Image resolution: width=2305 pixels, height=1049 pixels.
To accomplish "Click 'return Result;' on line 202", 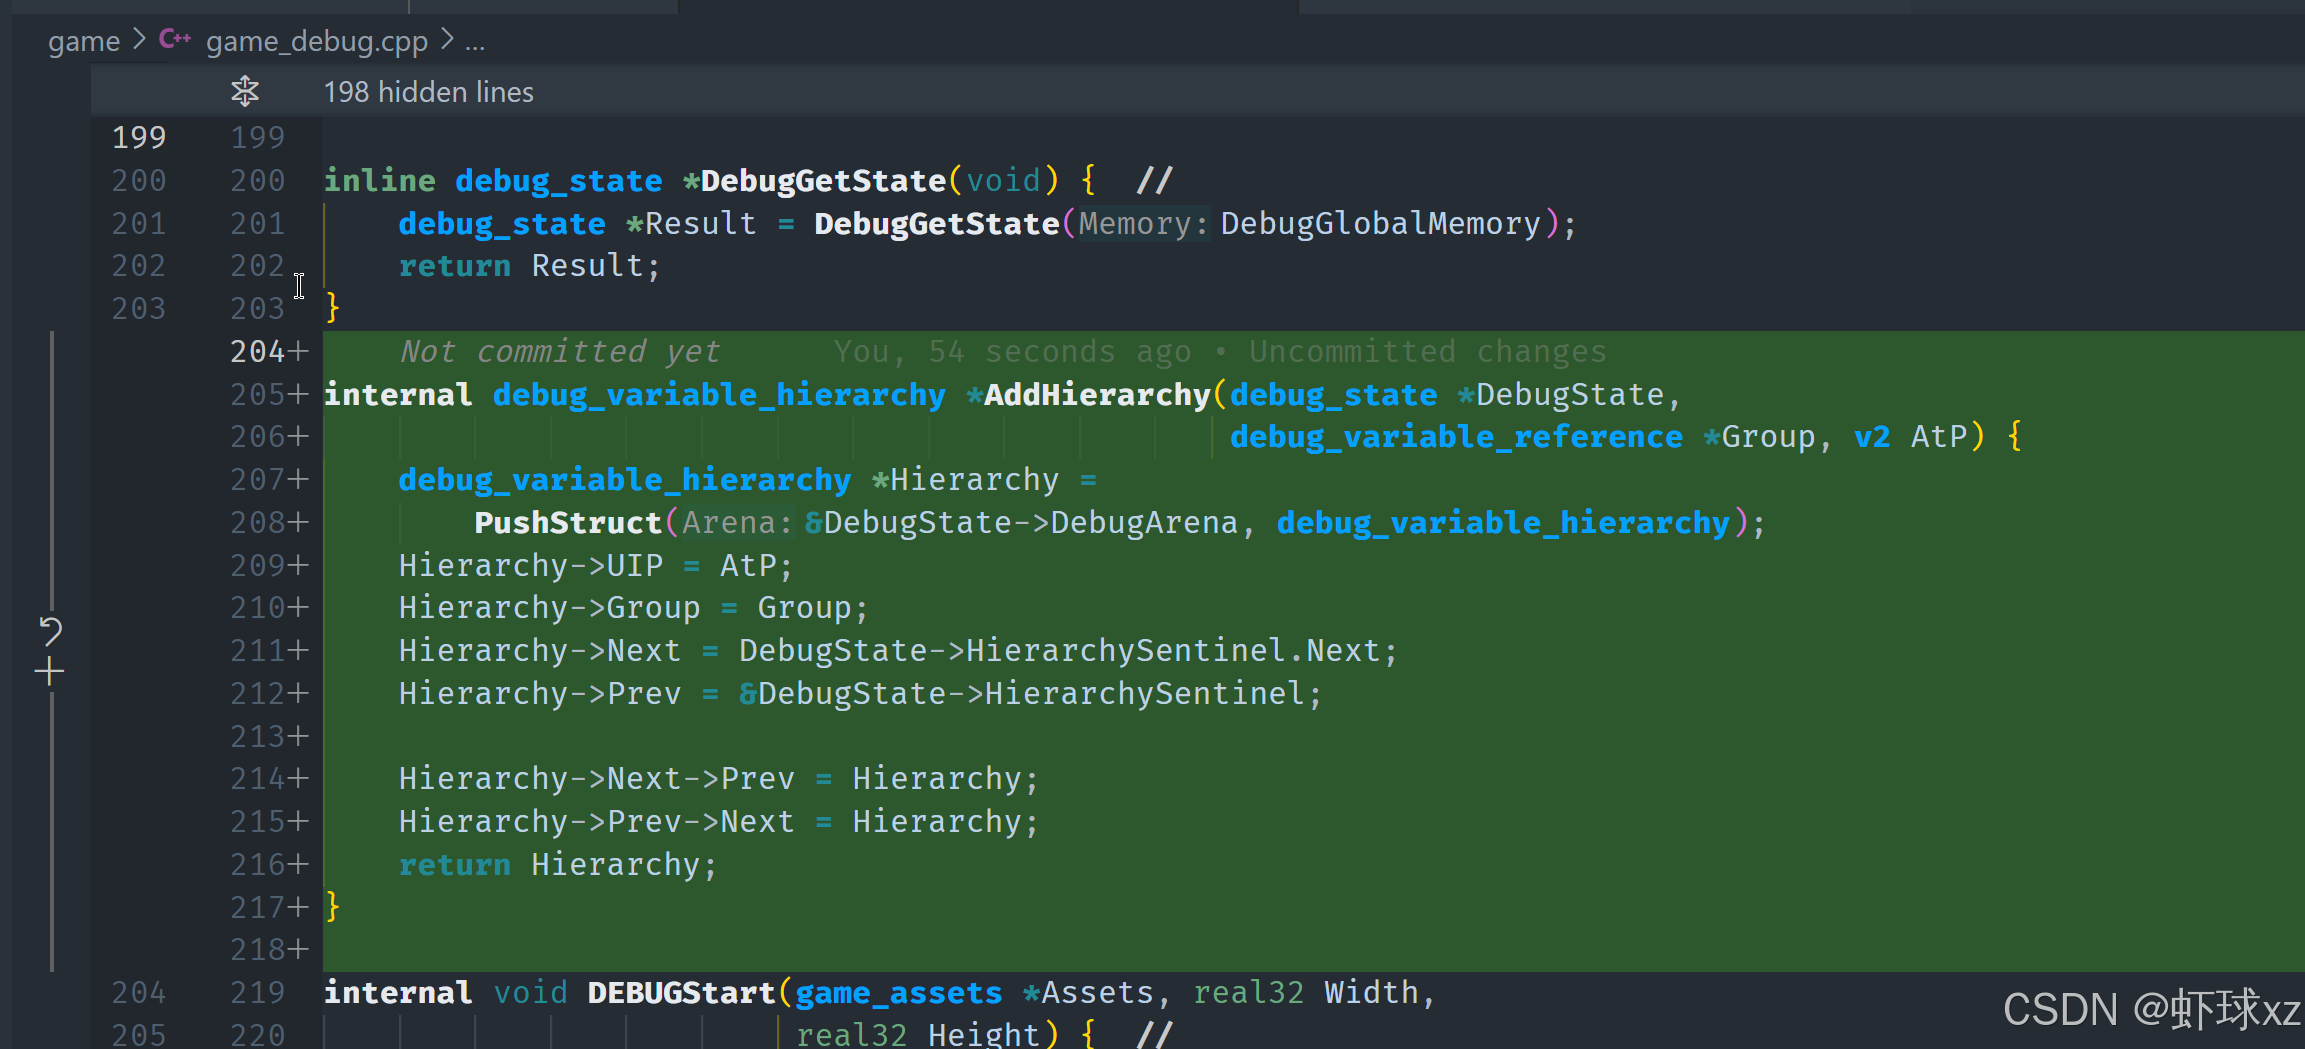I will coord(529,266).
